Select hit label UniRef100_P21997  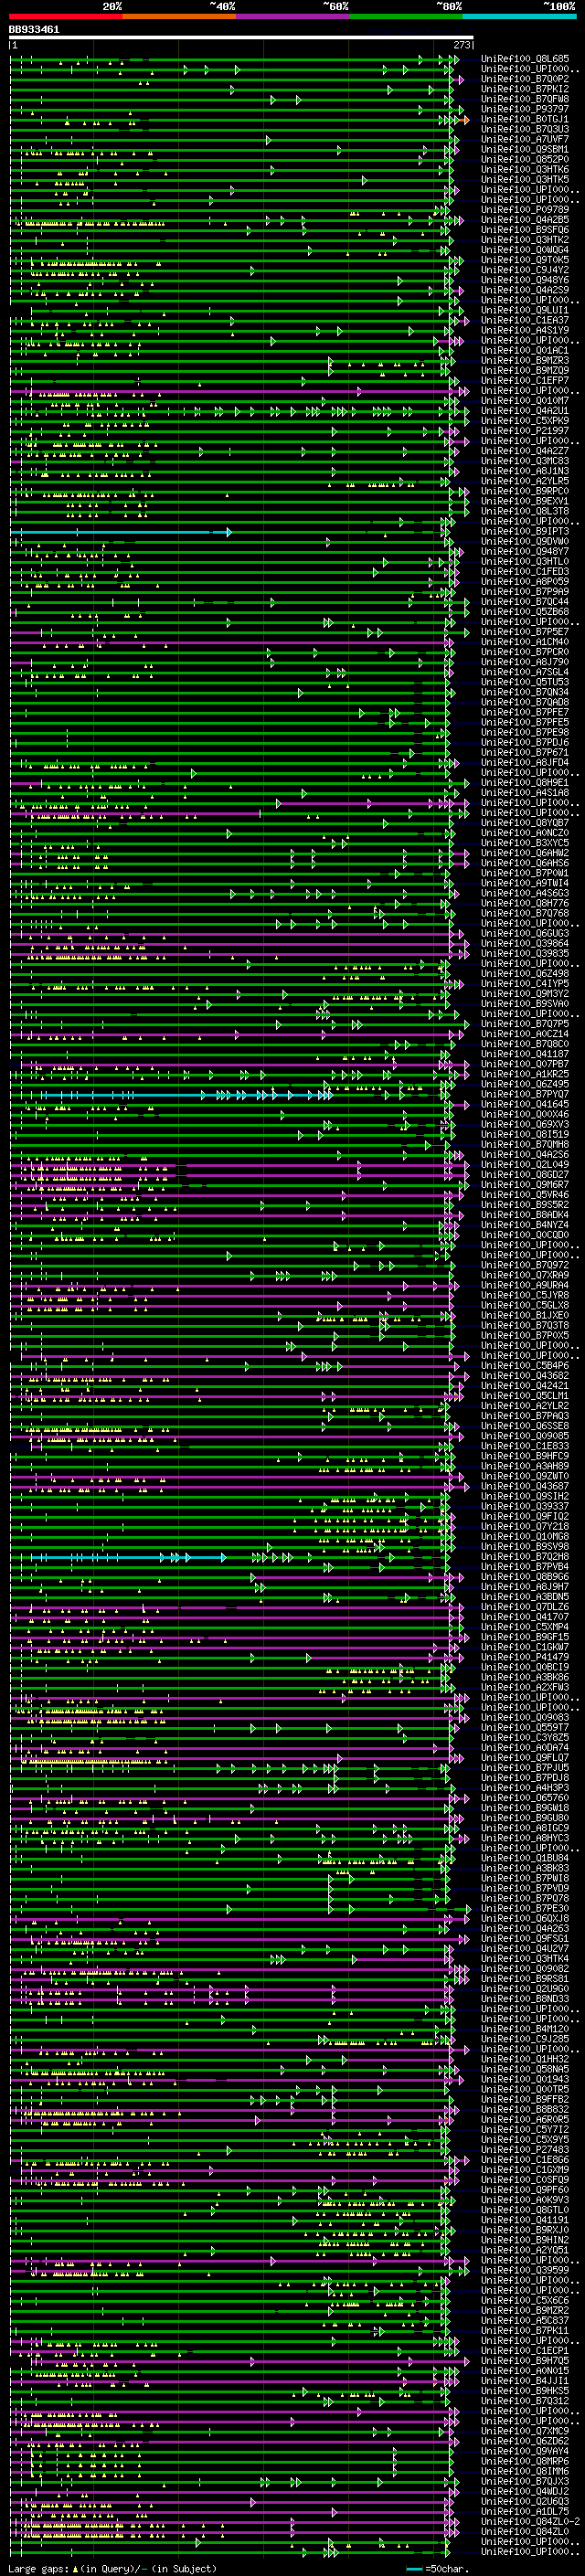525,431
